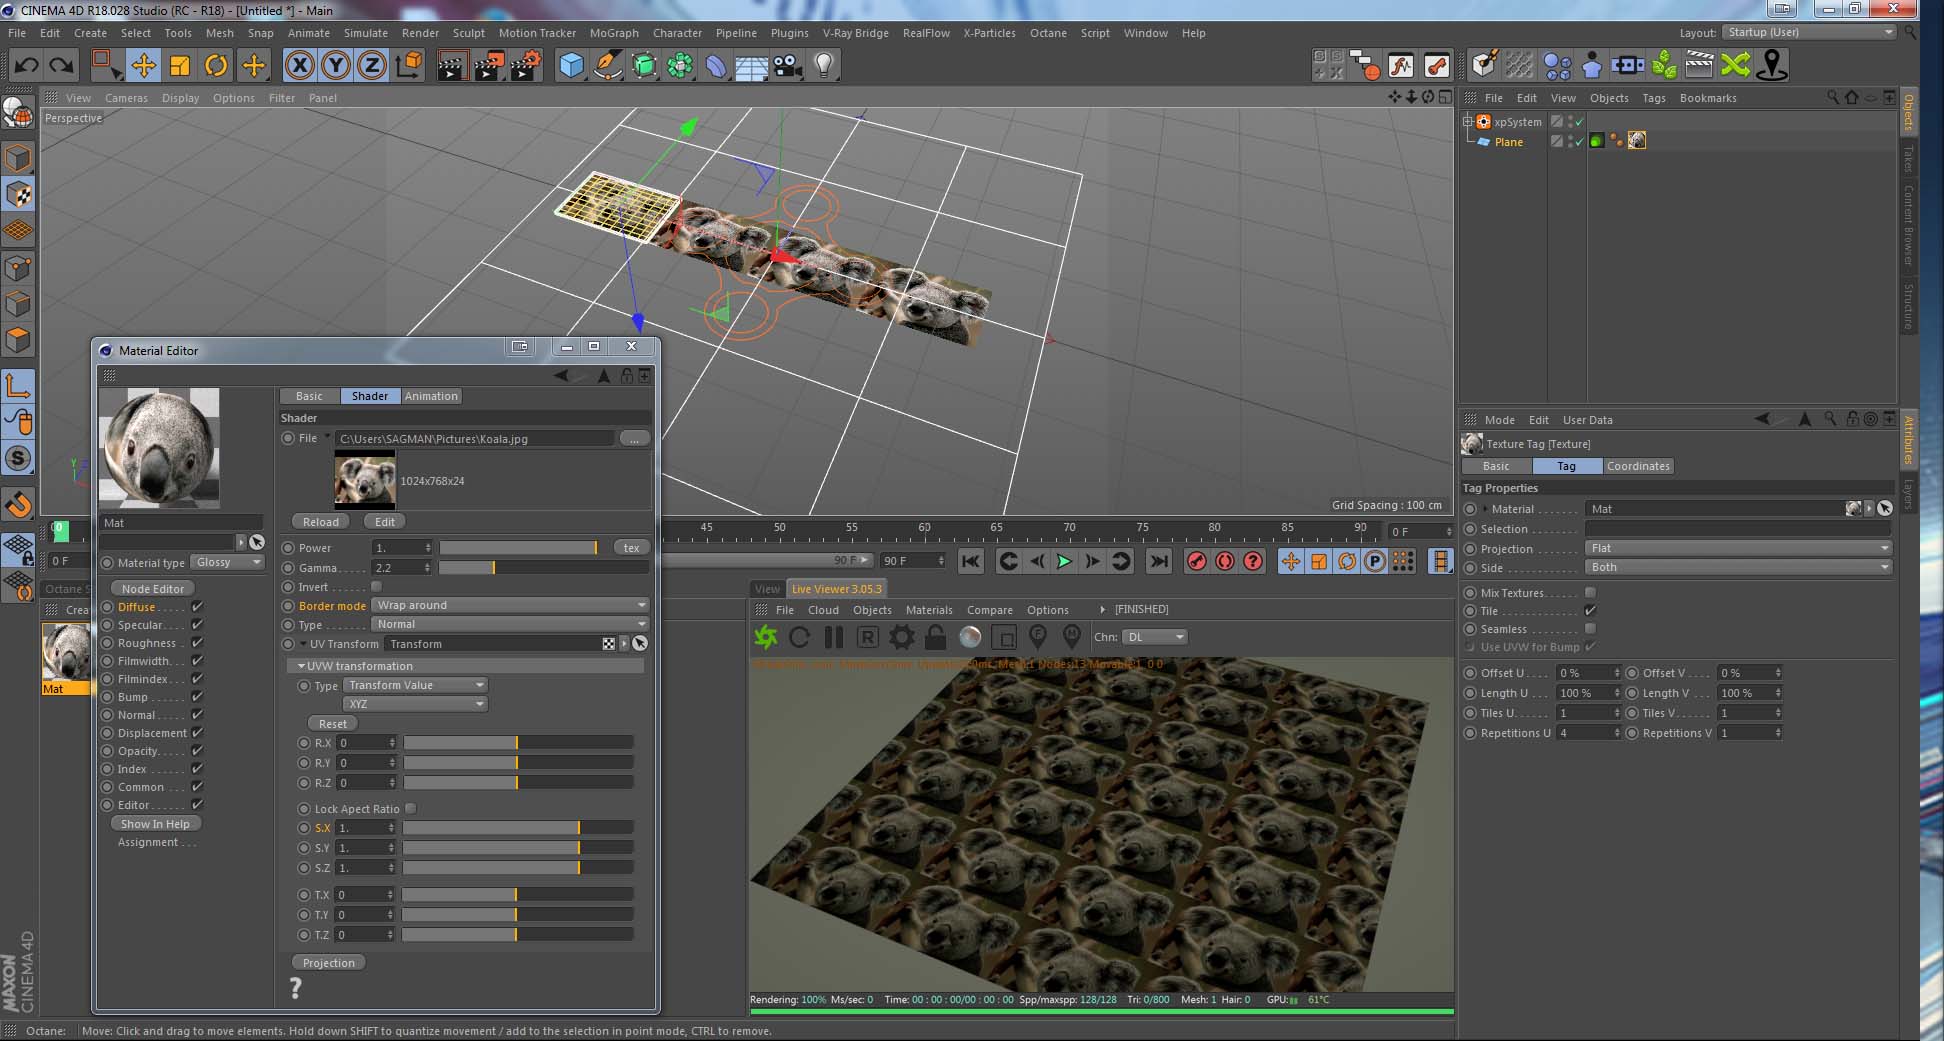Add a Cube primitive object
This screenshot has height=1041, width=1944.
(571, 66)
